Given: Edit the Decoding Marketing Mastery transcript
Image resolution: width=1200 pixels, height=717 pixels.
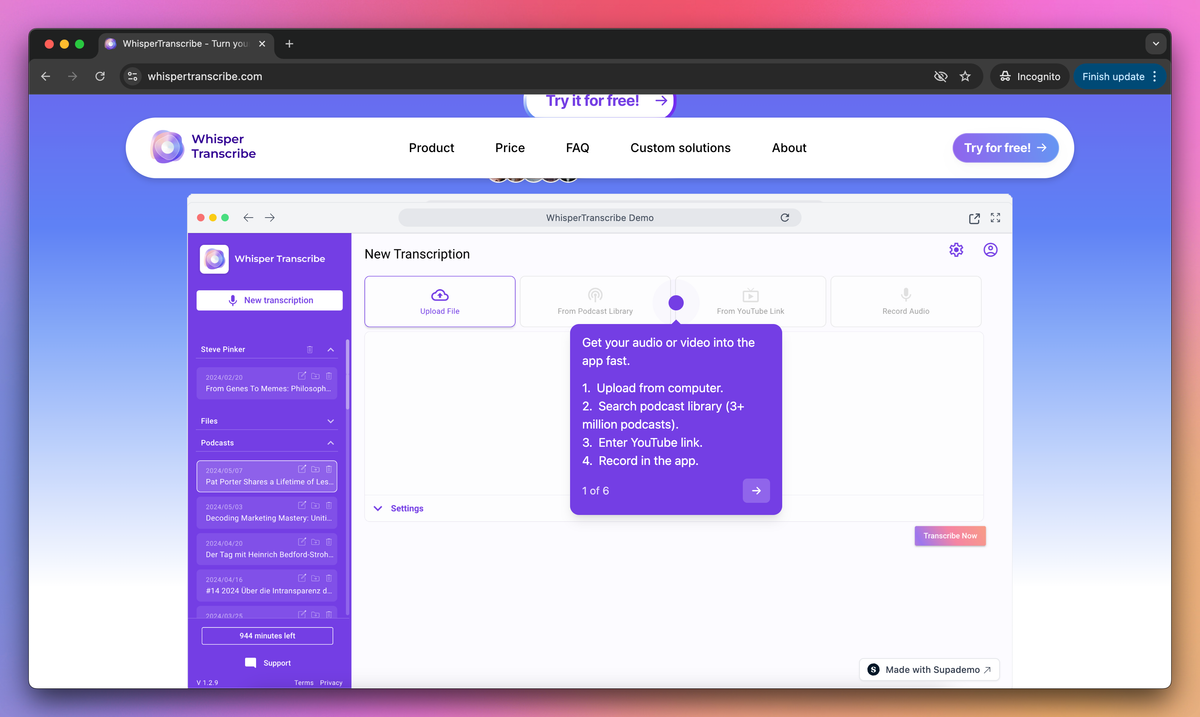Looking at the screenshot, I should 302,505.
